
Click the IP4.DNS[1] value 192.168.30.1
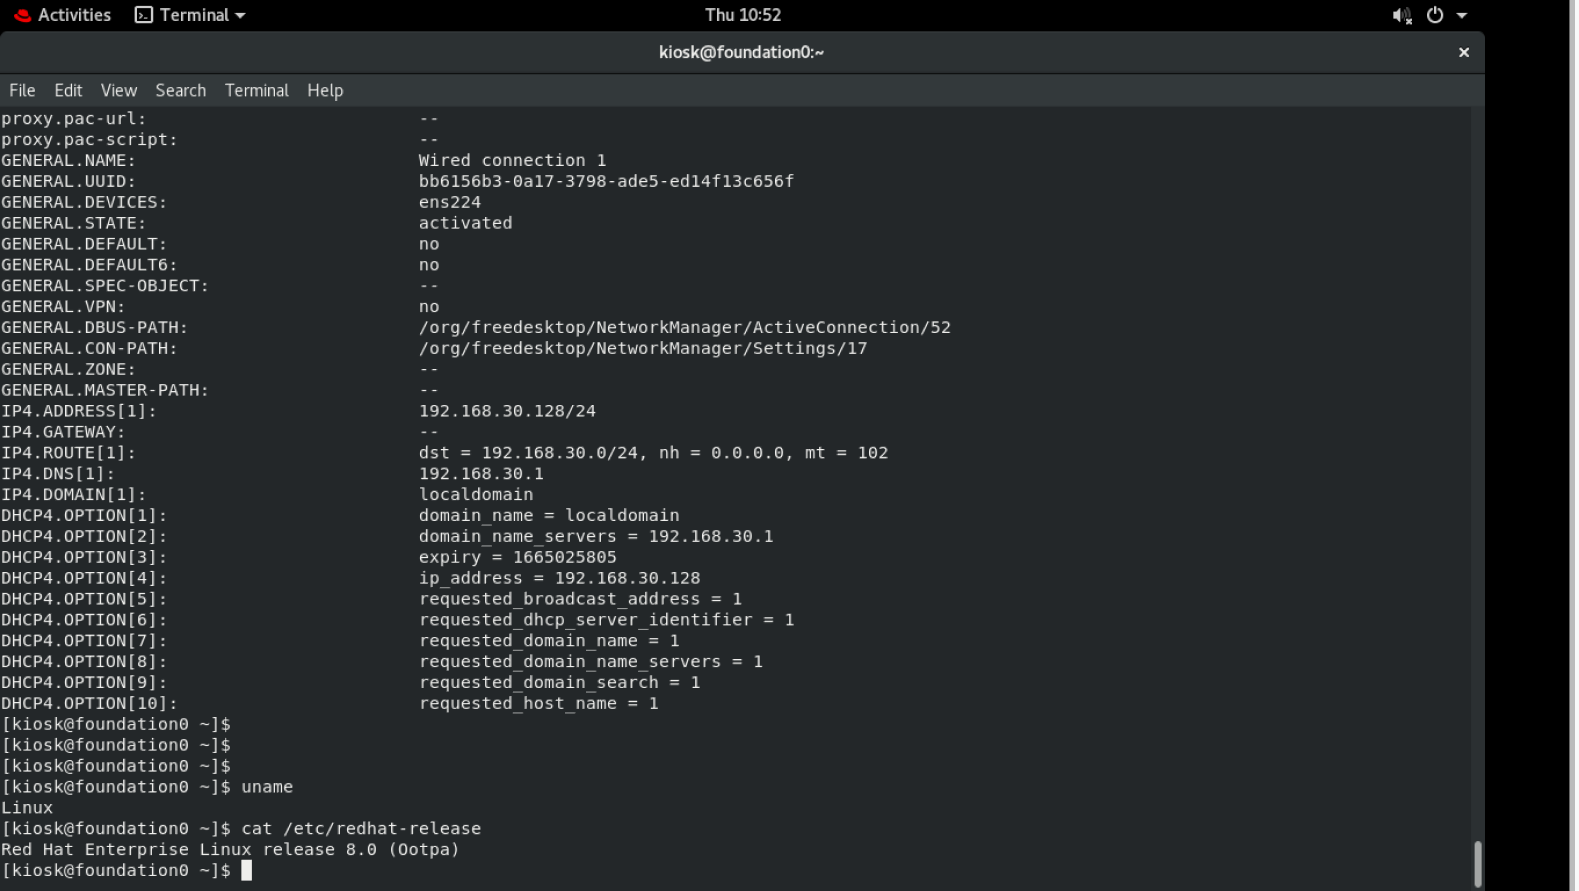[x=481, y=474]
